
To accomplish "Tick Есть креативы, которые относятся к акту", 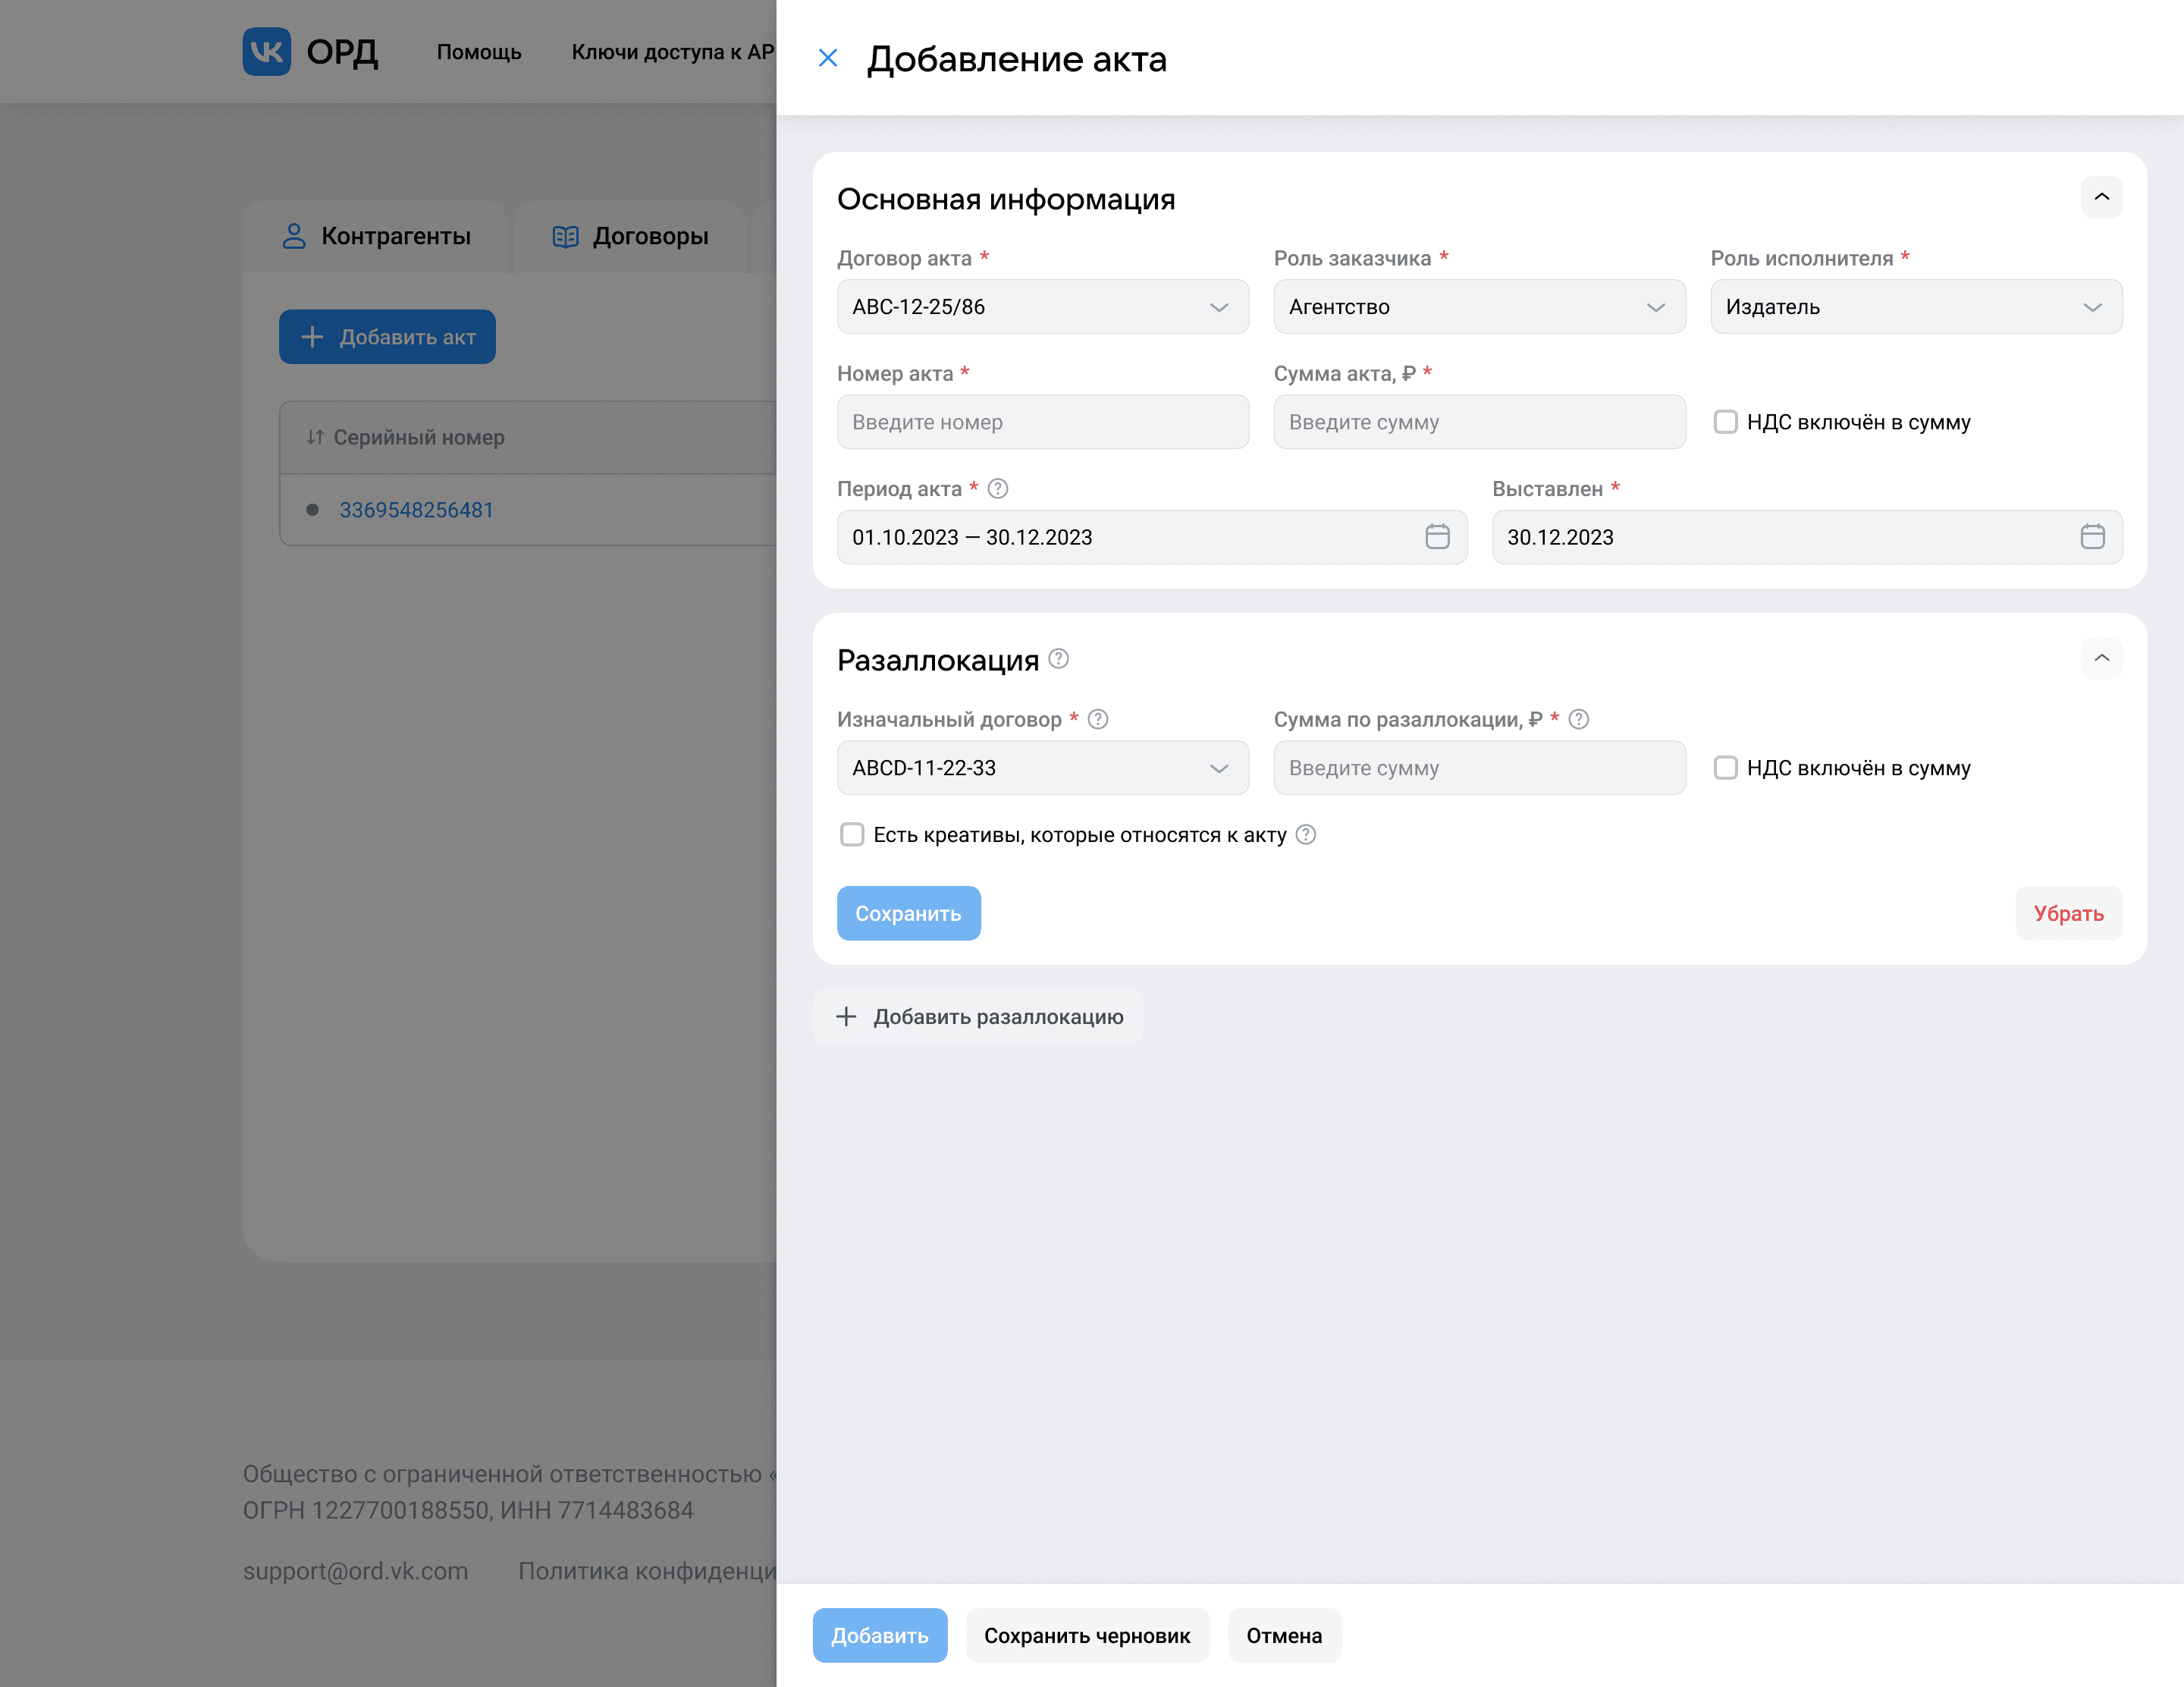I will pyautogui.click(x=852, y=835).
